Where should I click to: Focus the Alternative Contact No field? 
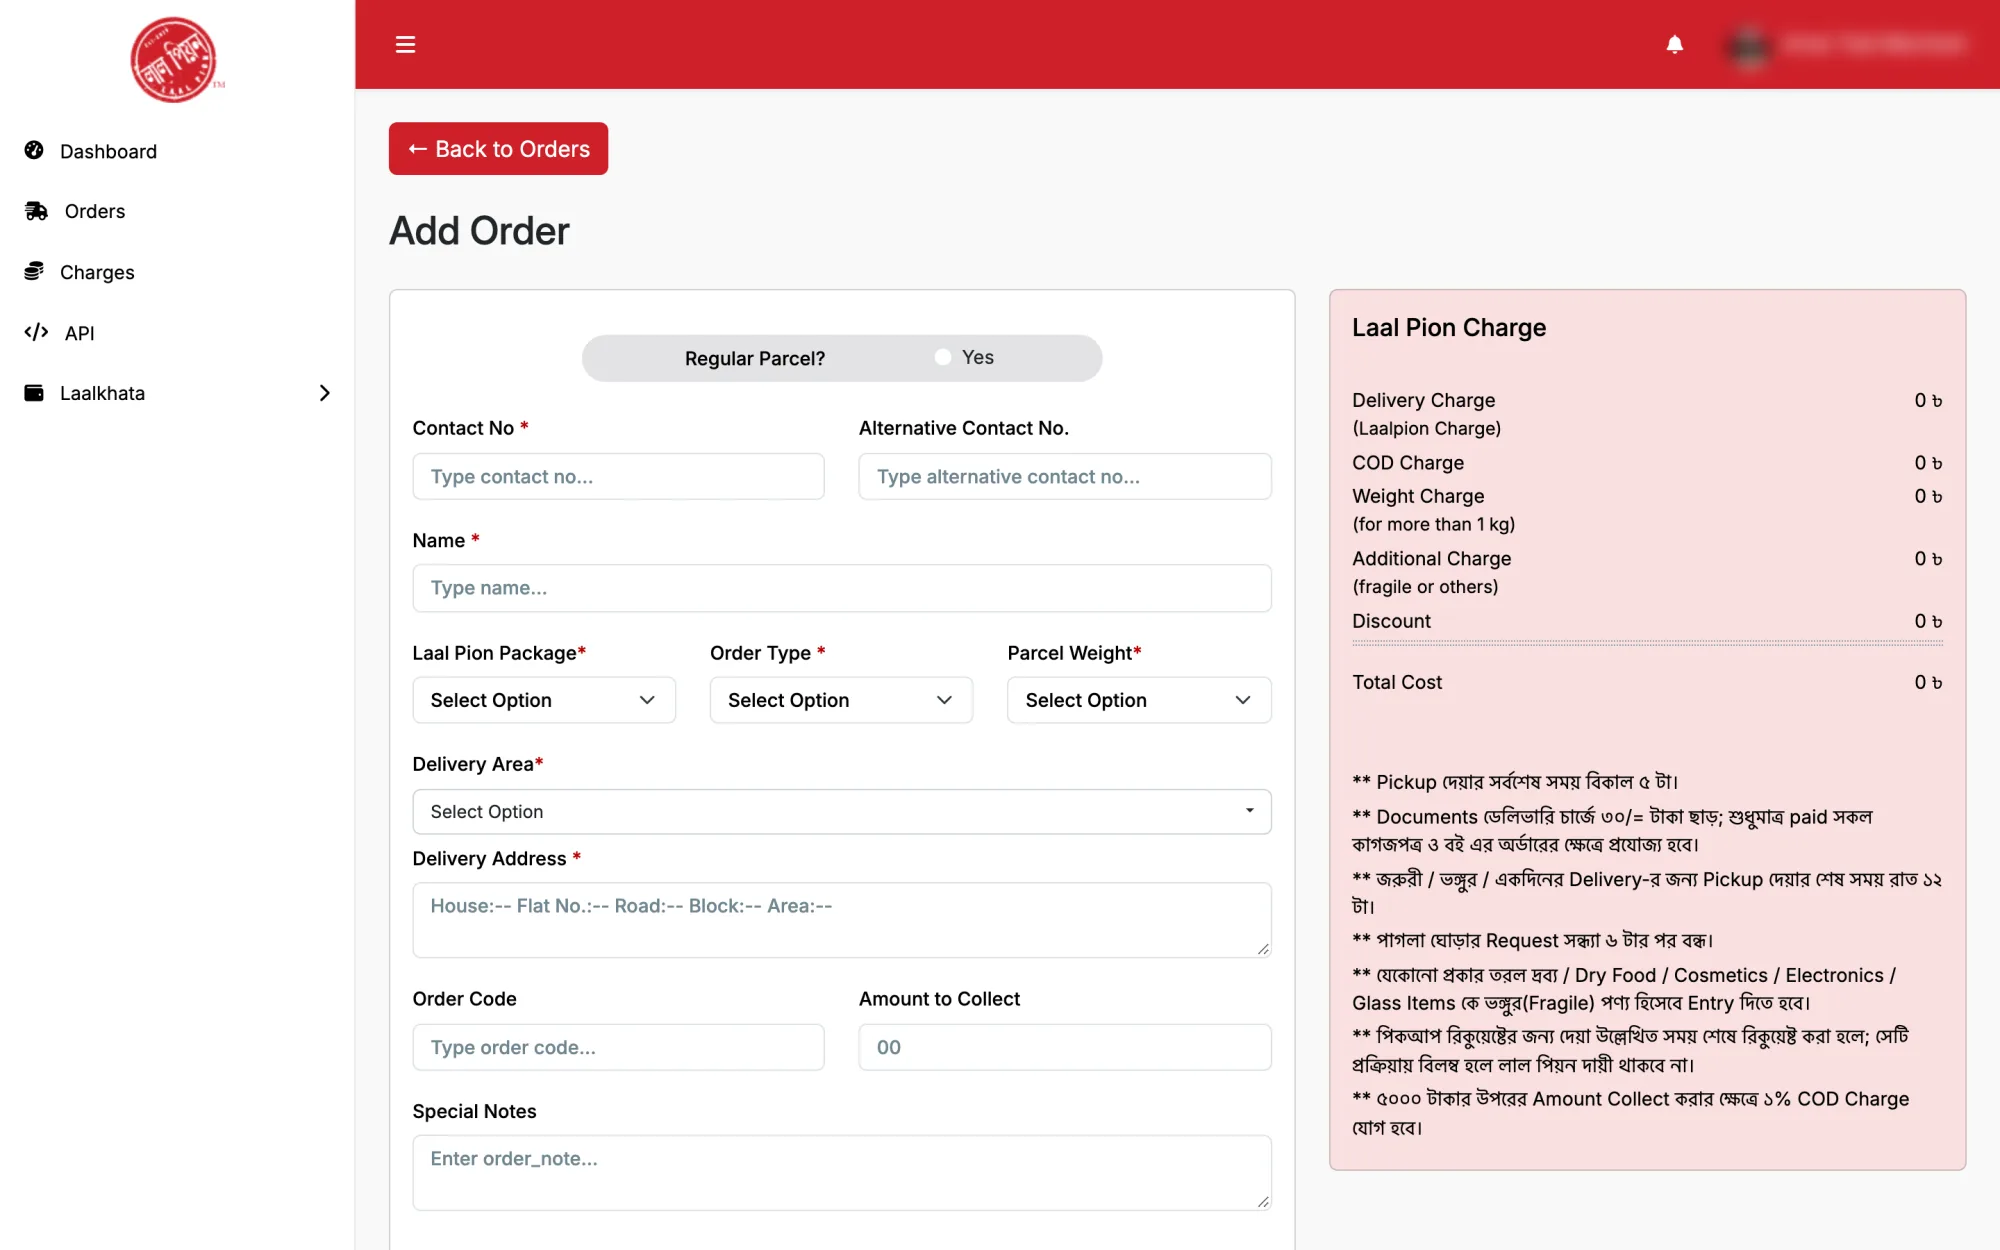(1065, 476)
